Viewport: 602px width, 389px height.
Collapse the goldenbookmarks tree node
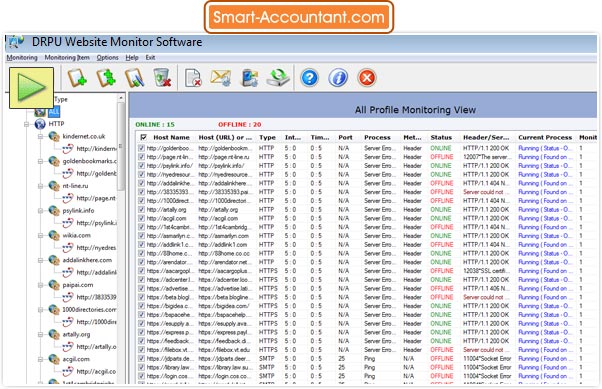(40, 161)
